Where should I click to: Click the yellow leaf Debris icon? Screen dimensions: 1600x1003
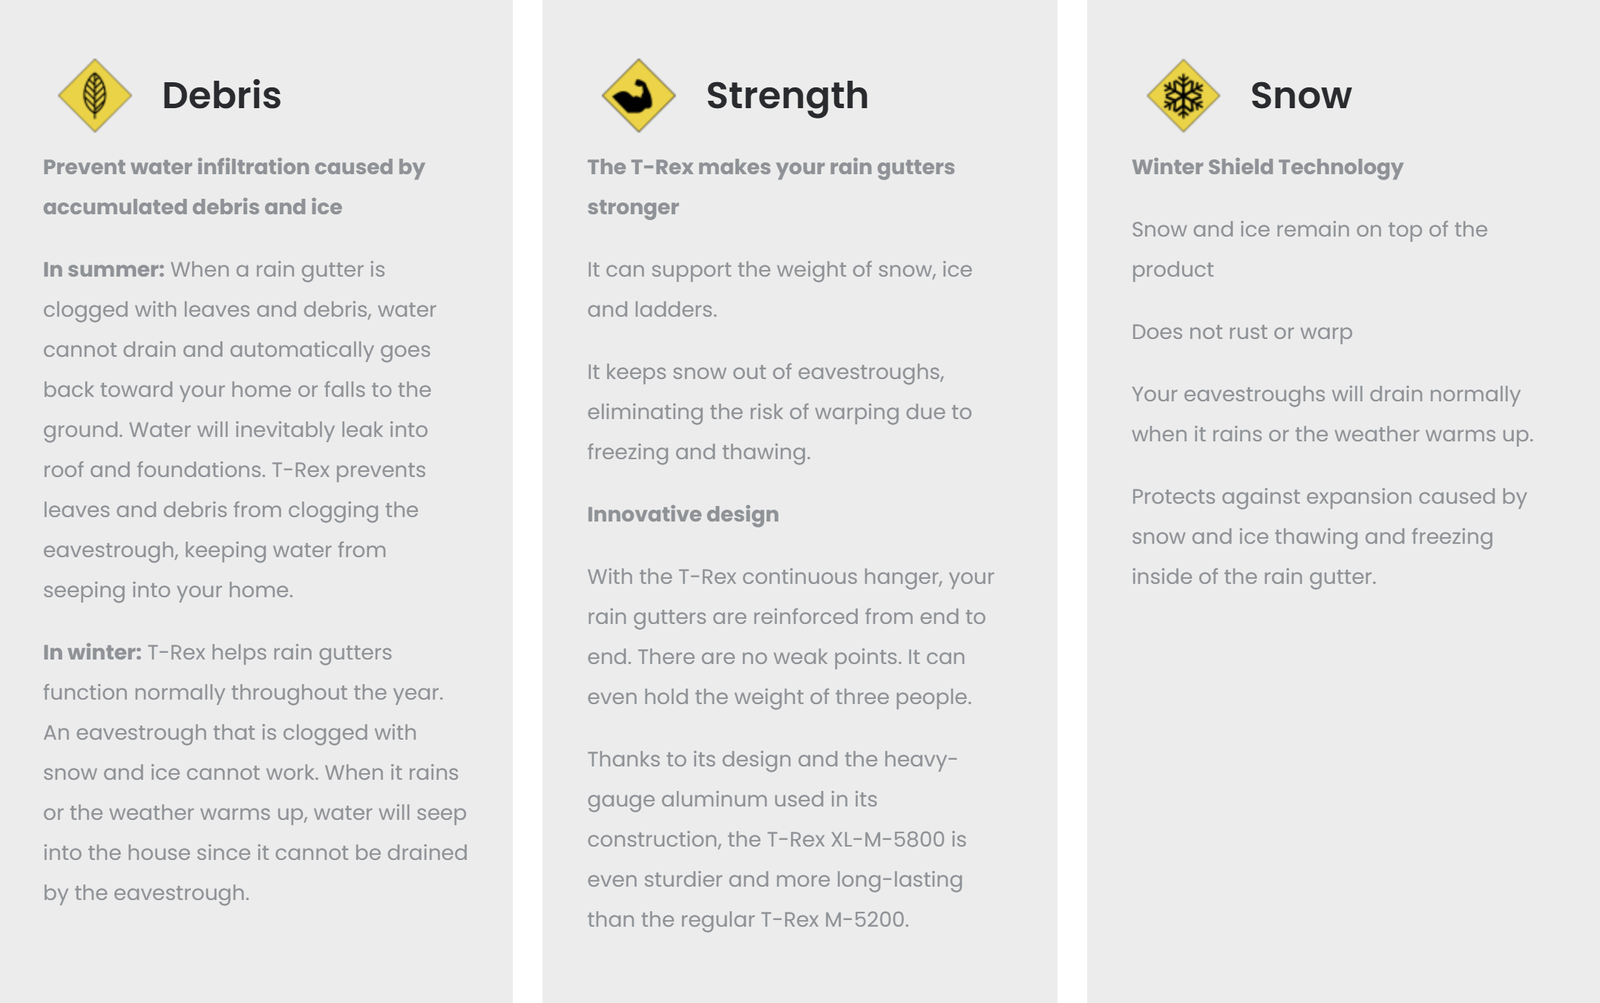(95, 95)
